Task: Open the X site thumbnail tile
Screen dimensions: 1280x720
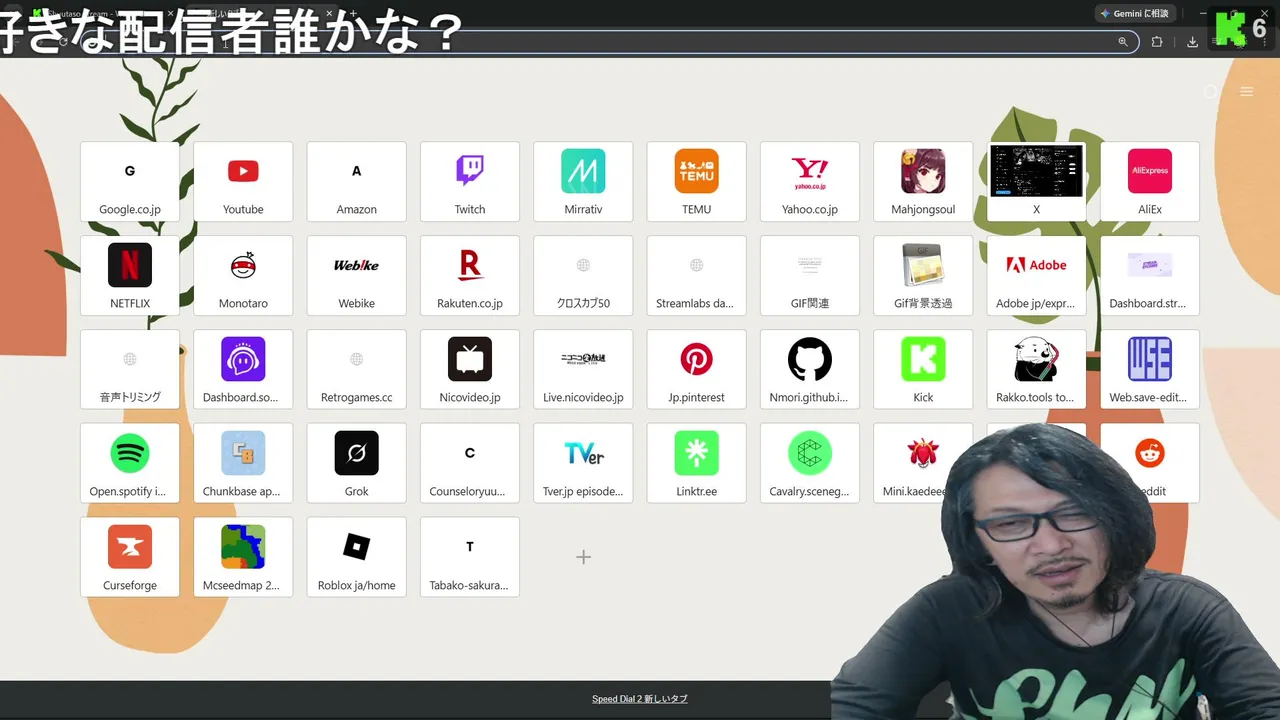Action: [x=1037, y=182]
